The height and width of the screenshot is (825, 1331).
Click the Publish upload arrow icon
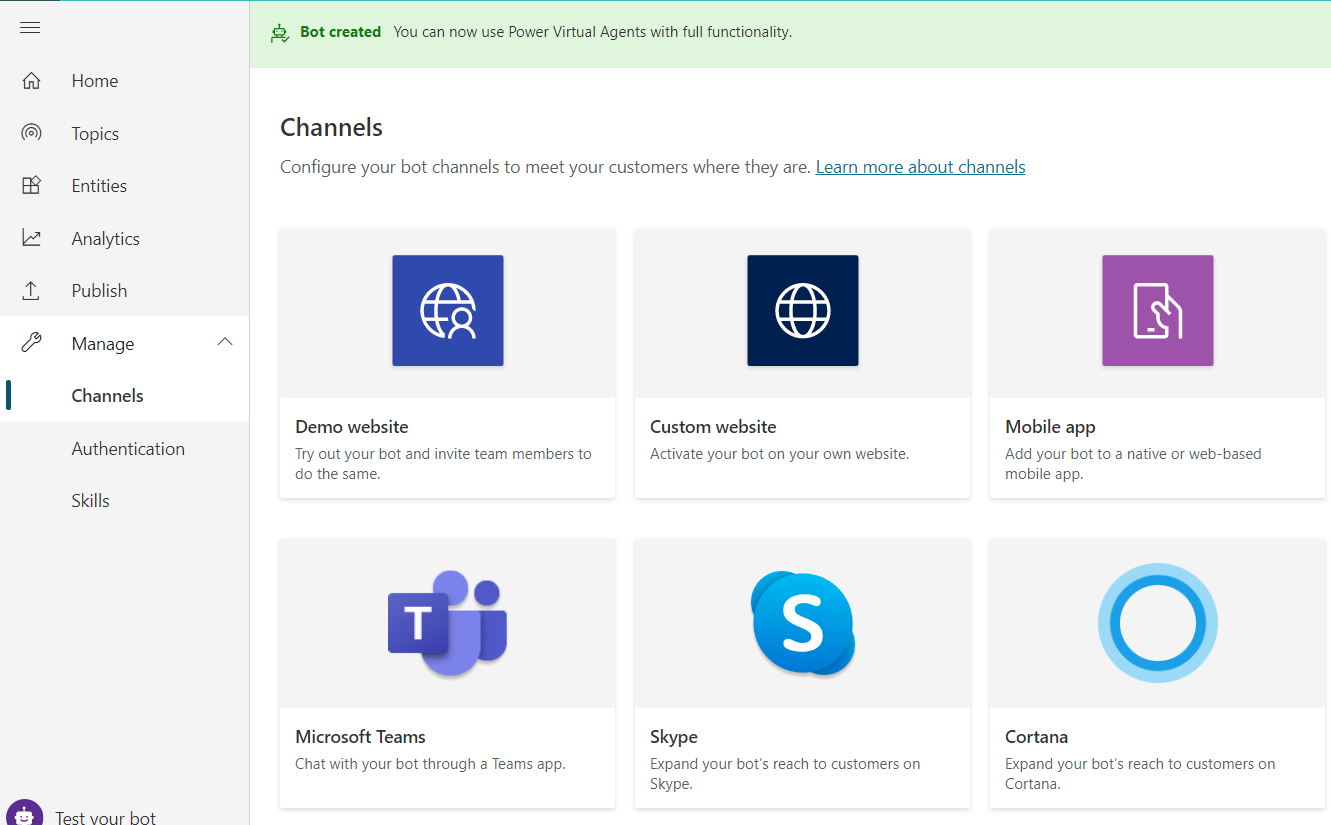31,290
